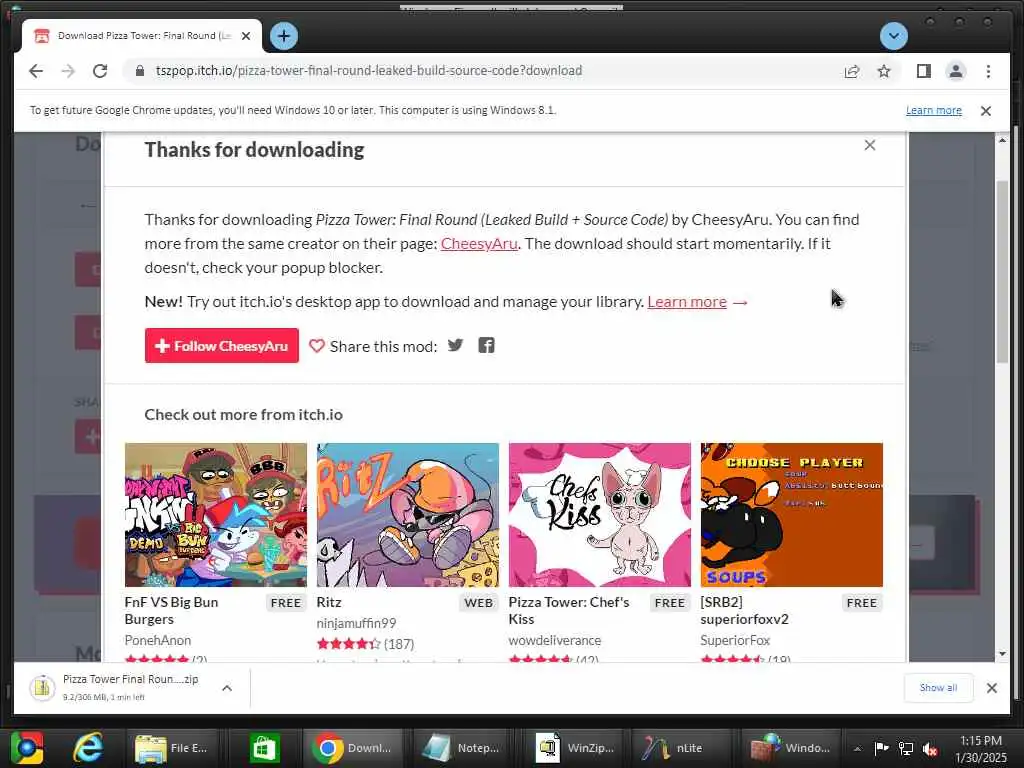Click the muted volume tray icon
Screen dimensions: 1024x768
[x=930, y=749]
